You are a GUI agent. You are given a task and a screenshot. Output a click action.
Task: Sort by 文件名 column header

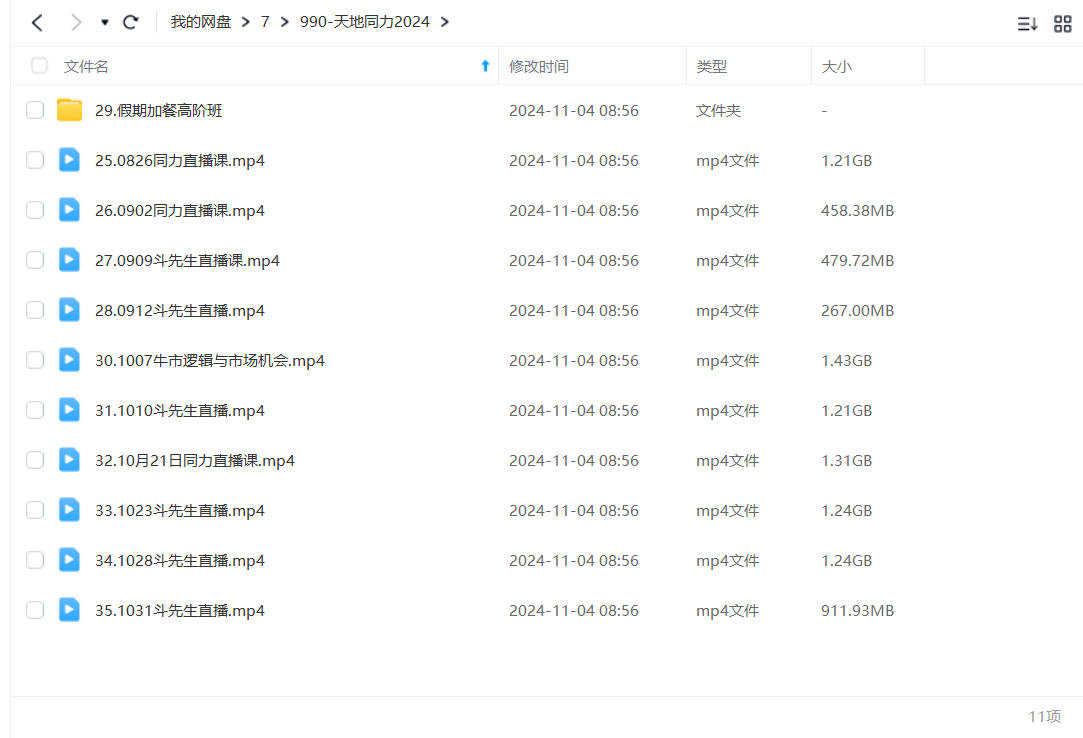86,66
